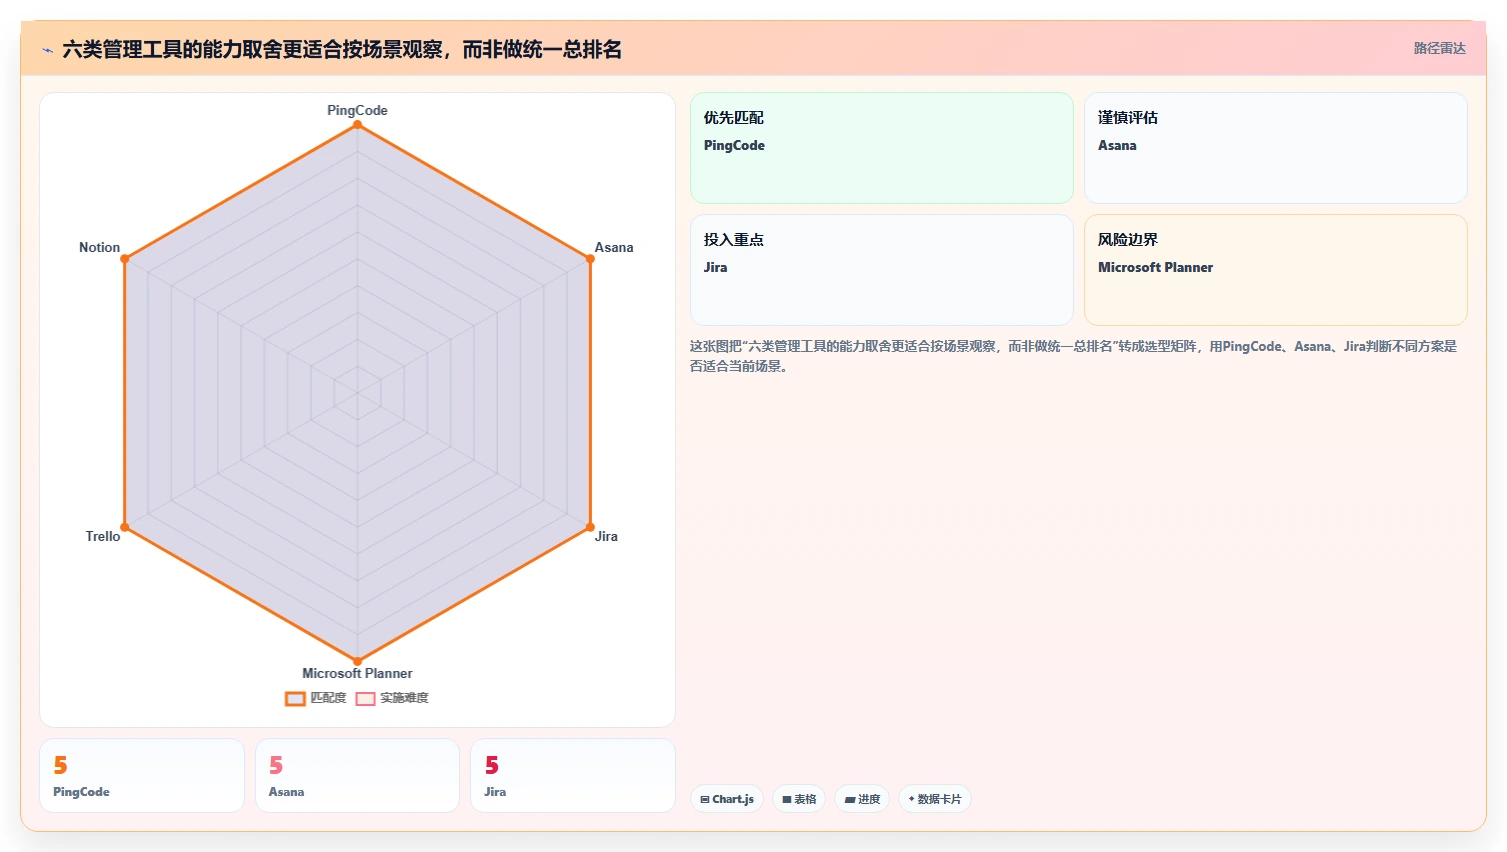Viewport: 1507px width, 852px height.
Task: Click the Jira radar axis label
Action: [606, 536]
